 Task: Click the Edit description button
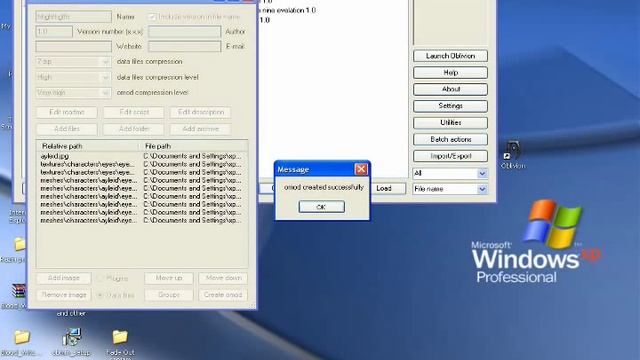click(200, 112)
